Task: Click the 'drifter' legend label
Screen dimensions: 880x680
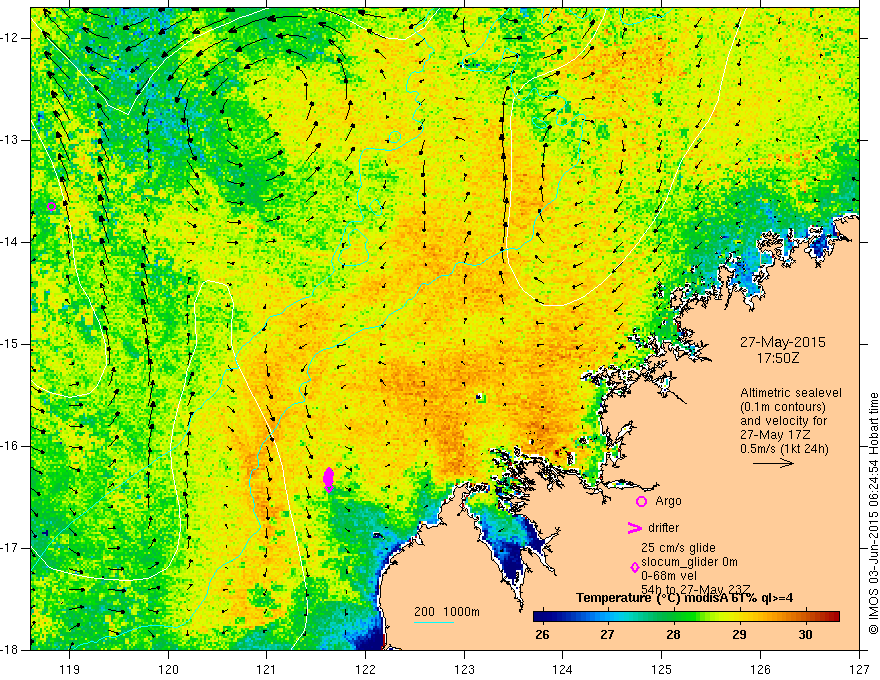Action: tap(663, 528)
